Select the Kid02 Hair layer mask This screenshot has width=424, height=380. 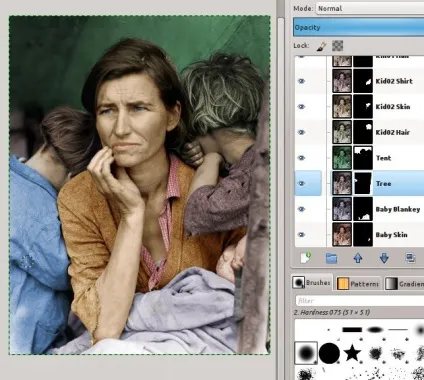click(363, 132)
